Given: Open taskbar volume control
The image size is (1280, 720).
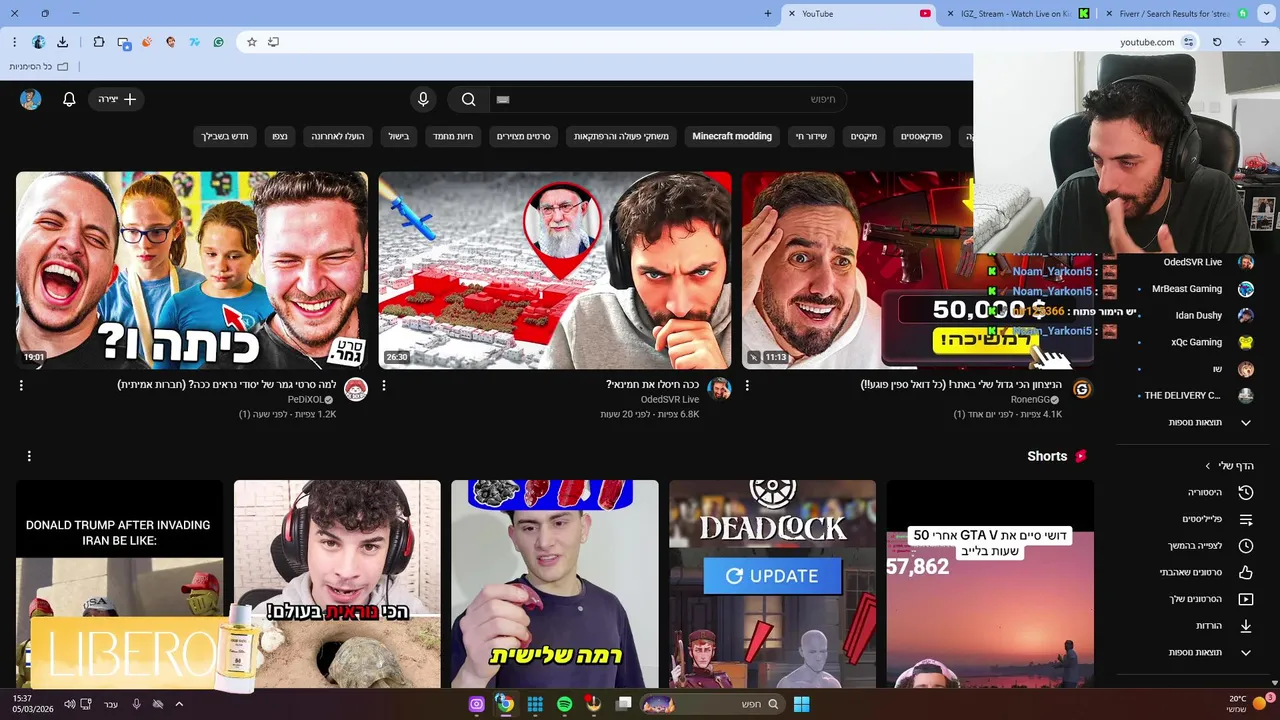Looking at the screenshot, I should [x=69, y=704].
